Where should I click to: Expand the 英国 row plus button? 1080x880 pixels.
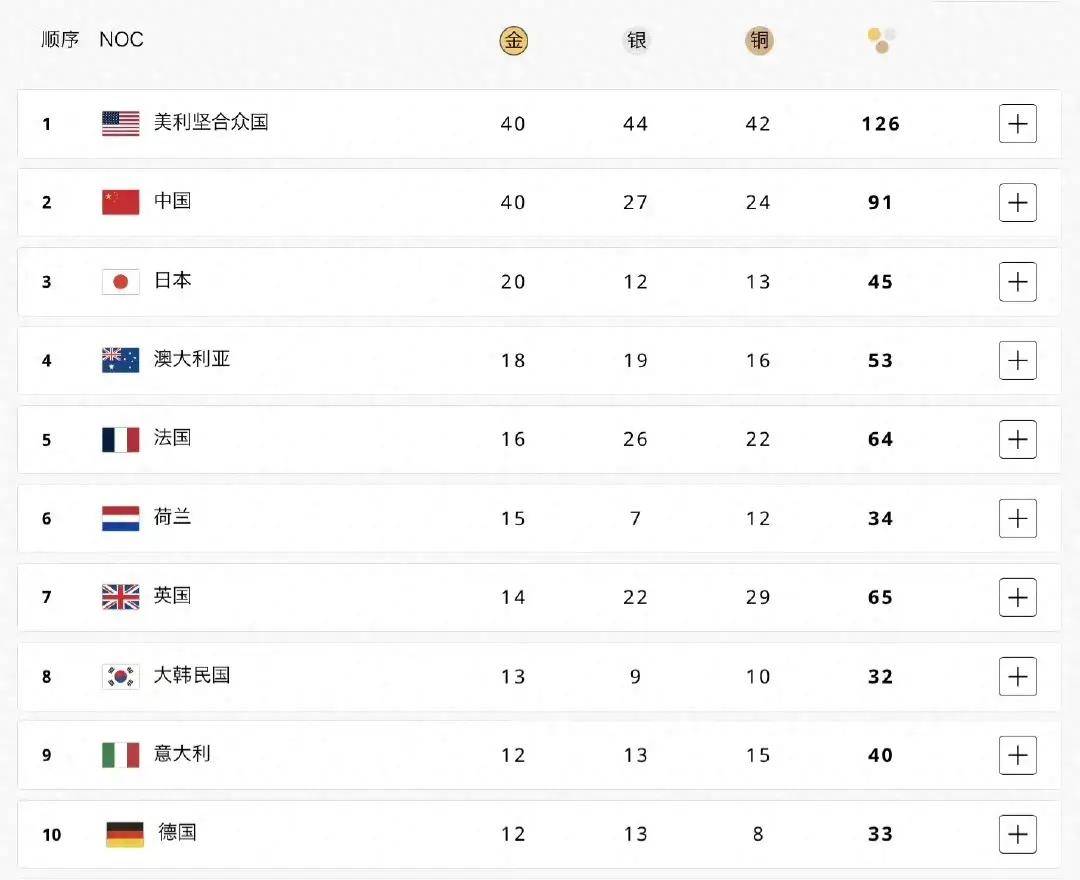coord(1017,597)
